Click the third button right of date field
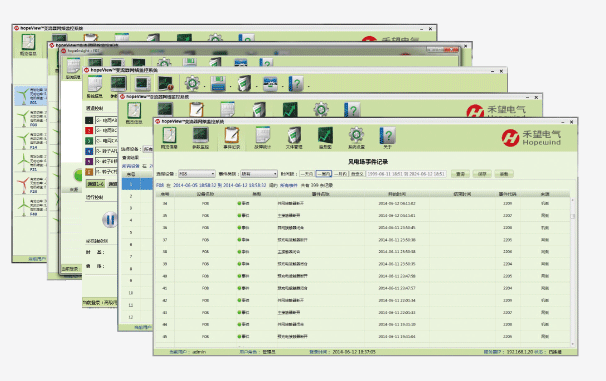The height and width of the screenshot is (381, 606). [x=504, y=174]
